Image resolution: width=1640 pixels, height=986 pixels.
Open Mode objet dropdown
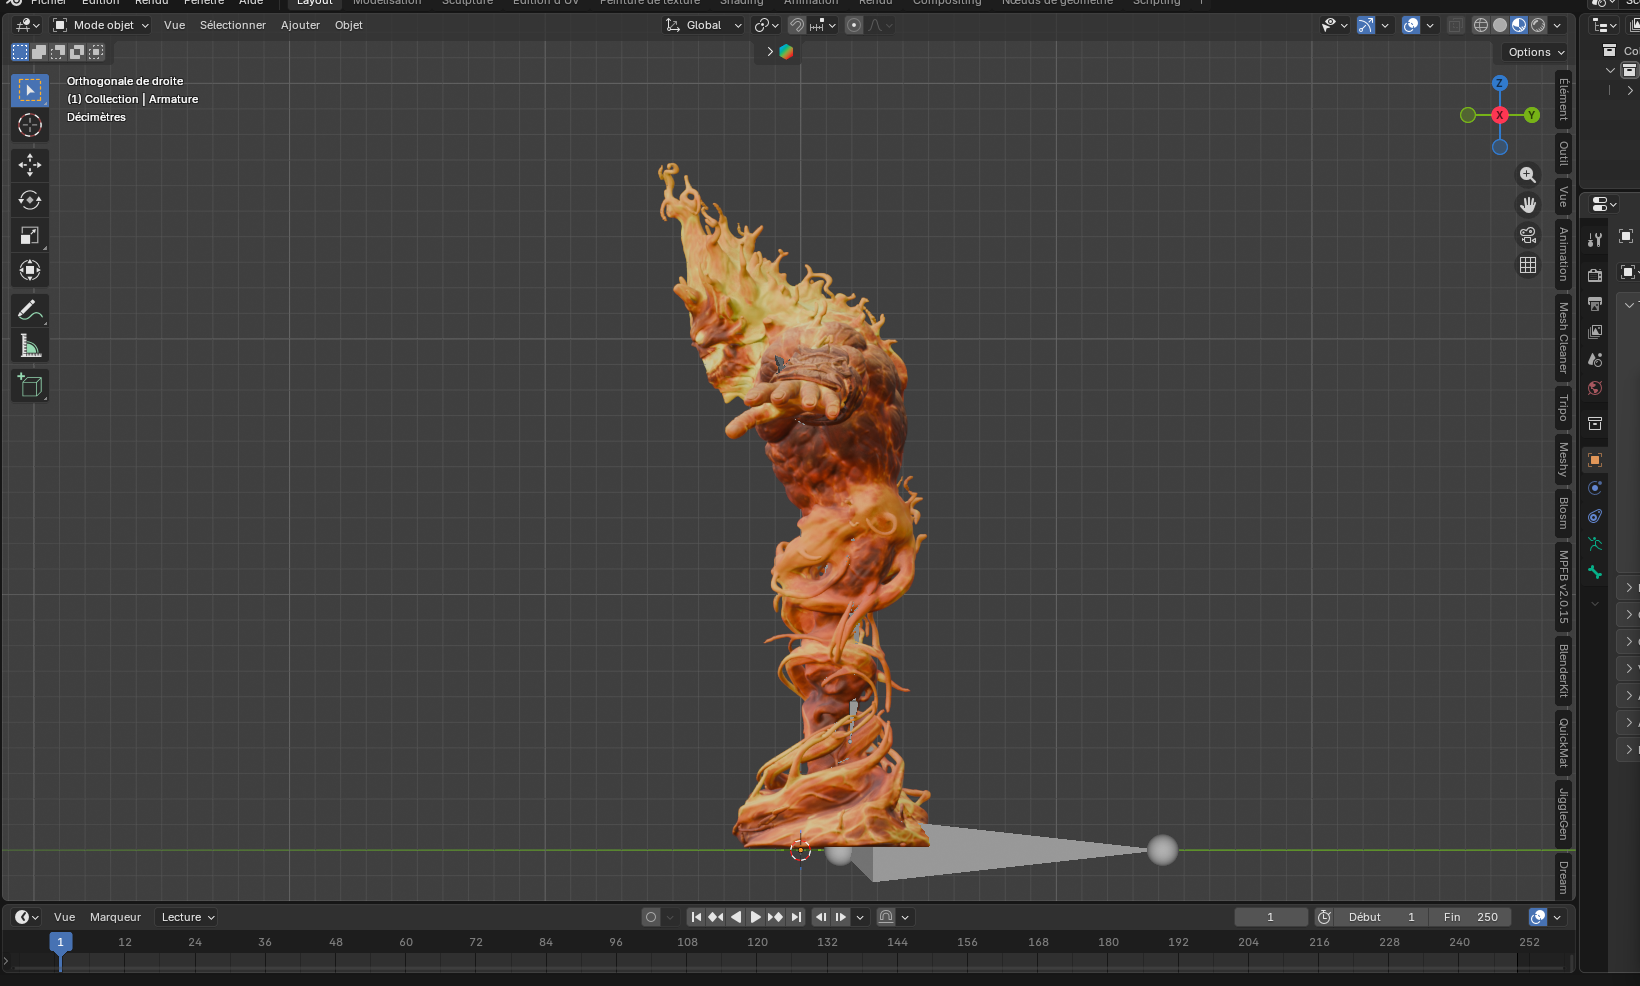click(x=101, y=25)
